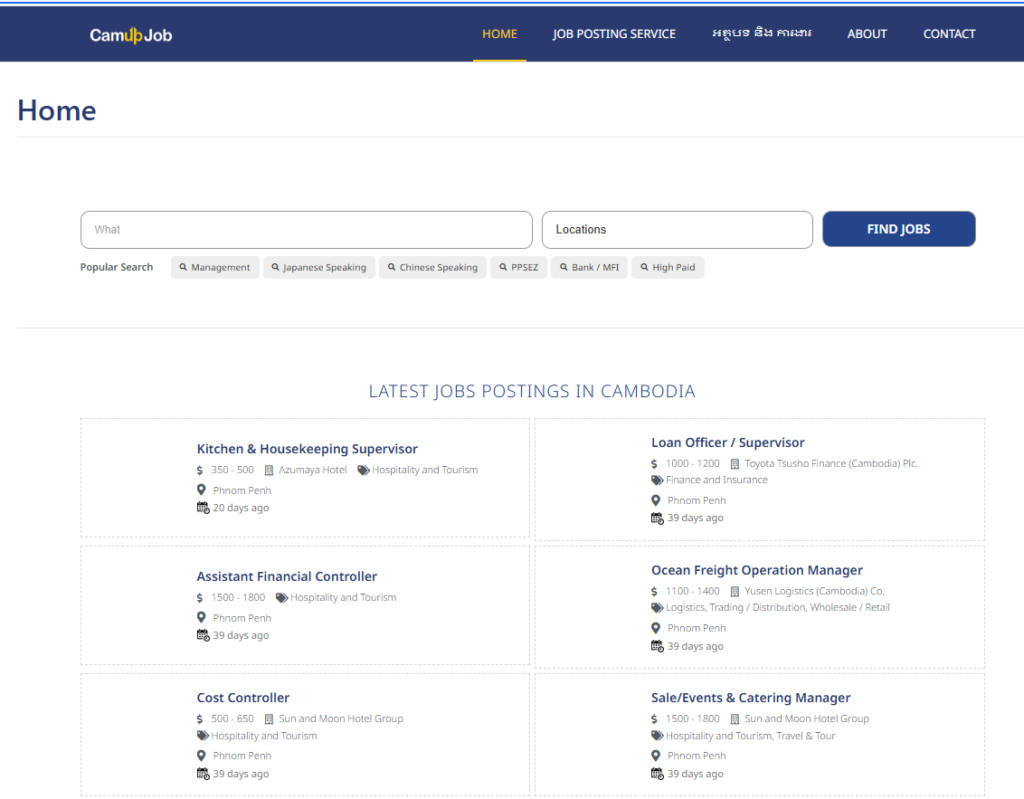Click the location pin under Loan Officer job
Viewport: 1024px width, 799px height.
click(x=656, y=500)
